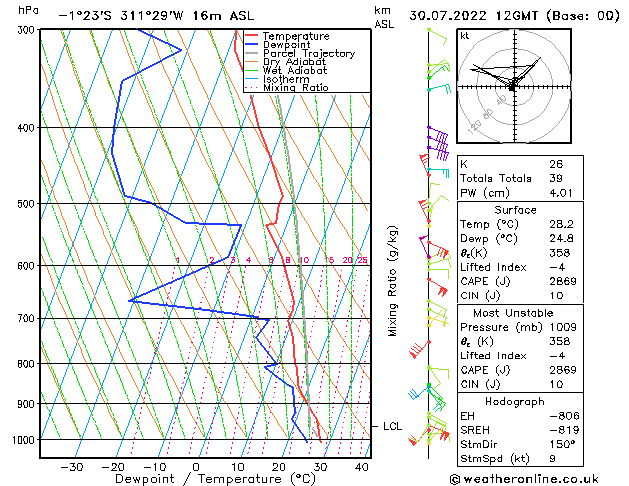Image resolution: width=629 pixels, height=486 pixels.
Task: Click the Most Unstable section header
Action: [513, 313]
